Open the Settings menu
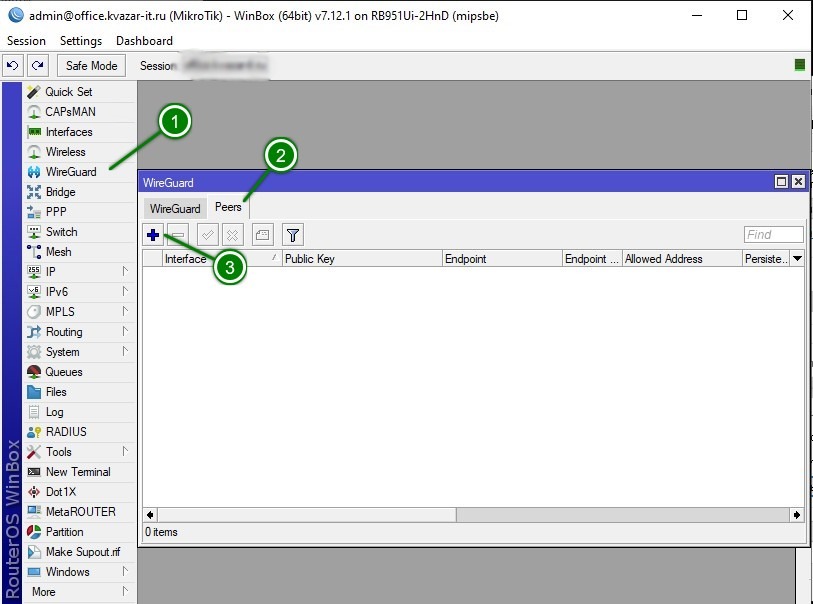Image resolution: width=813 pixels, height=604 pixels. (x=81, y=41)
